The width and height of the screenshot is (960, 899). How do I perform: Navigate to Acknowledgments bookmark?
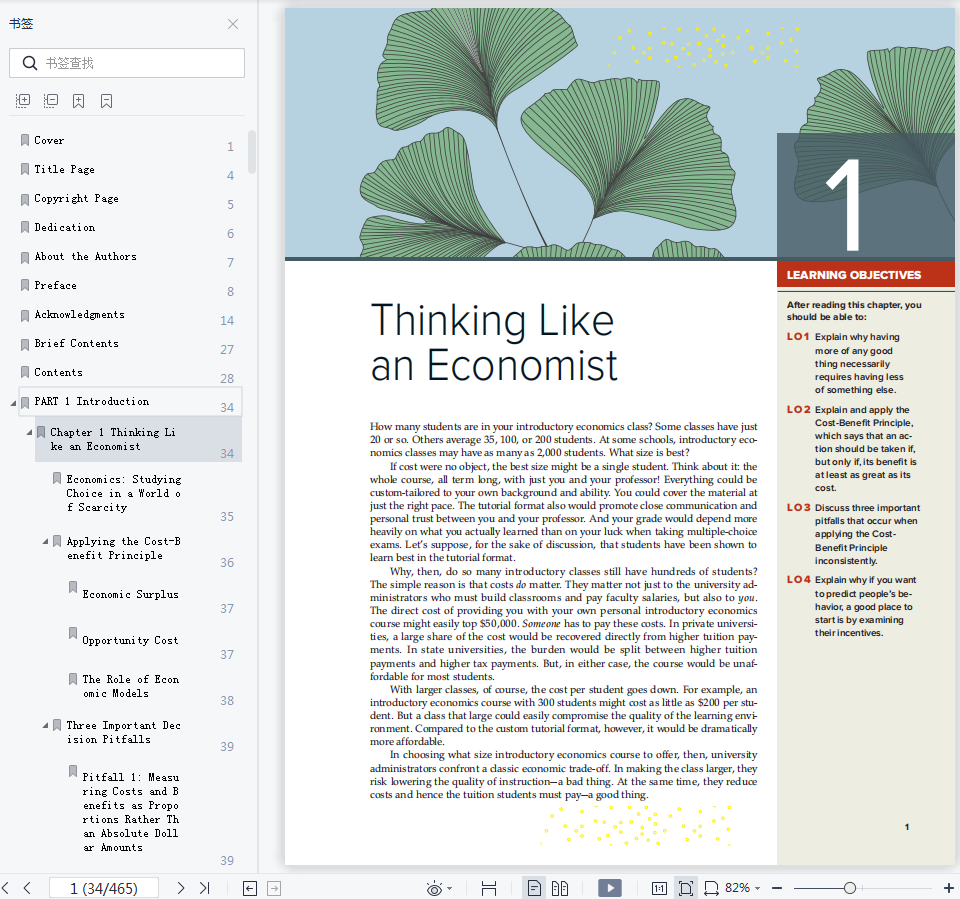(80, 314)
